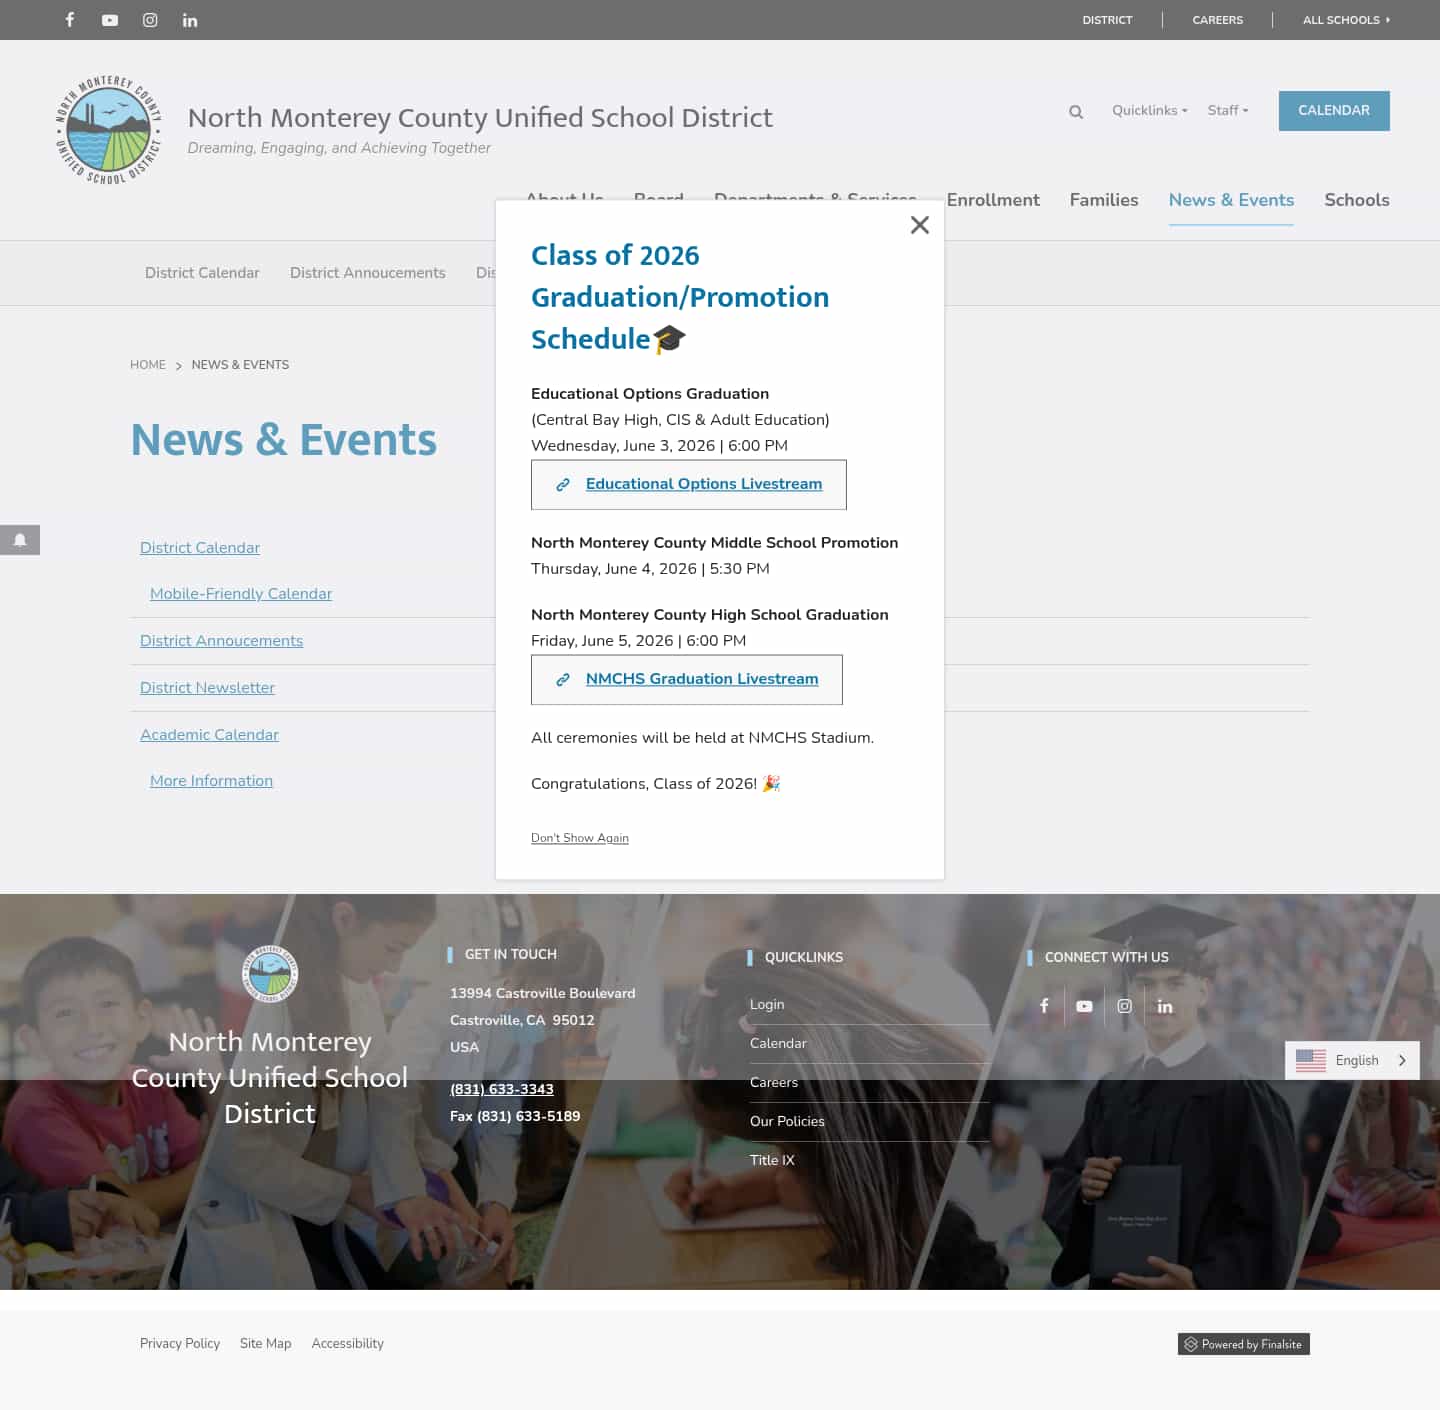The height and width of the screenshot is (1410, 1440).
Task: Open Accessibility link
Action: tap(347, 1343)
